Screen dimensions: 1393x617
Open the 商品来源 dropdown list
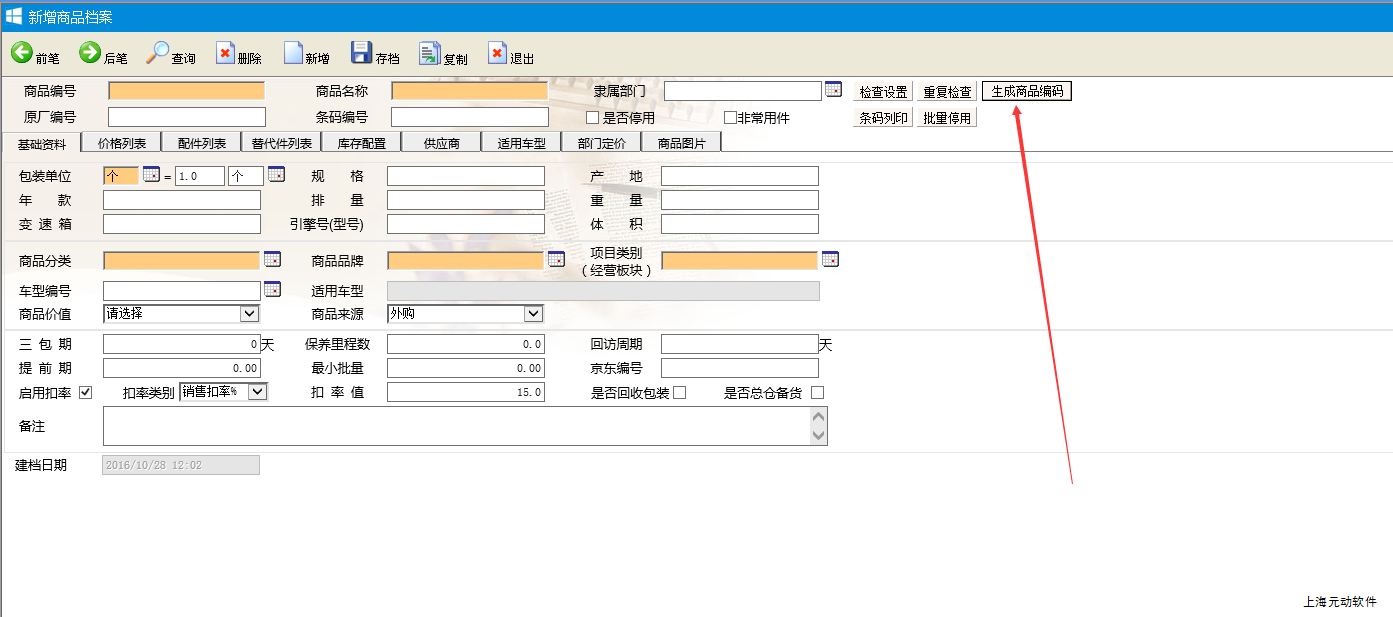533,314
